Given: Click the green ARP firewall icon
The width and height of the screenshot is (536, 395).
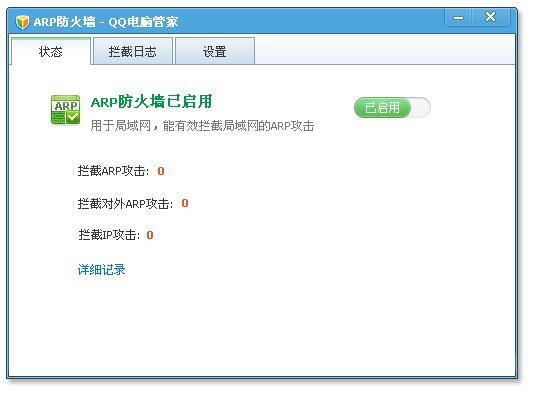Looking at the screenshot, I should click(65, 110).
